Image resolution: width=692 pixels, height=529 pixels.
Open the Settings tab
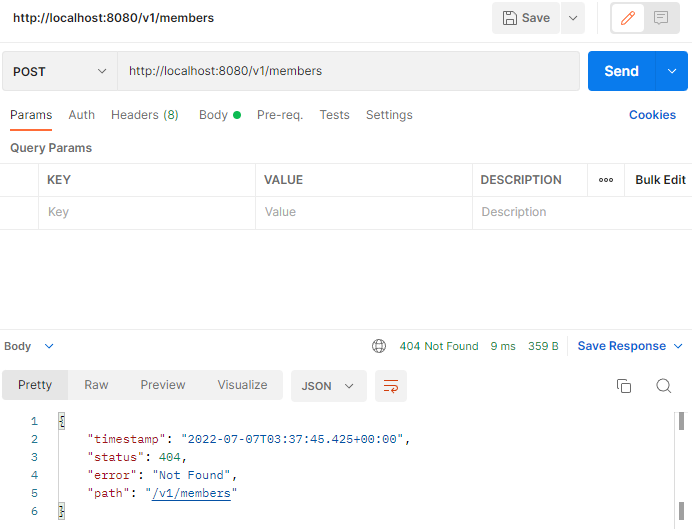(x=389, y=115)
